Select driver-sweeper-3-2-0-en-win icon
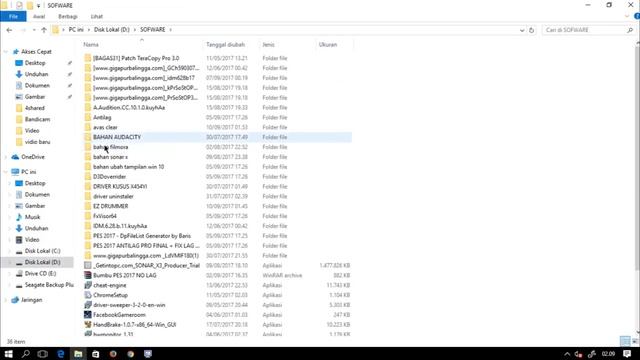 point(88,305)
